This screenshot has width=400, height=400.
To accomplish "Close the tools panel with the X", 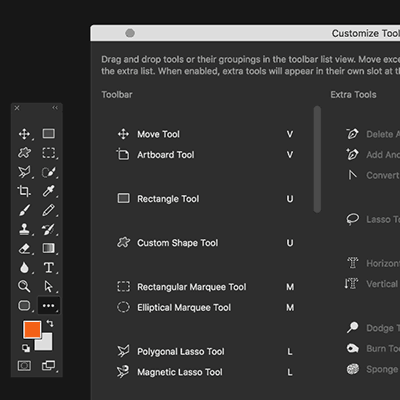I will [x=17, y=108].
